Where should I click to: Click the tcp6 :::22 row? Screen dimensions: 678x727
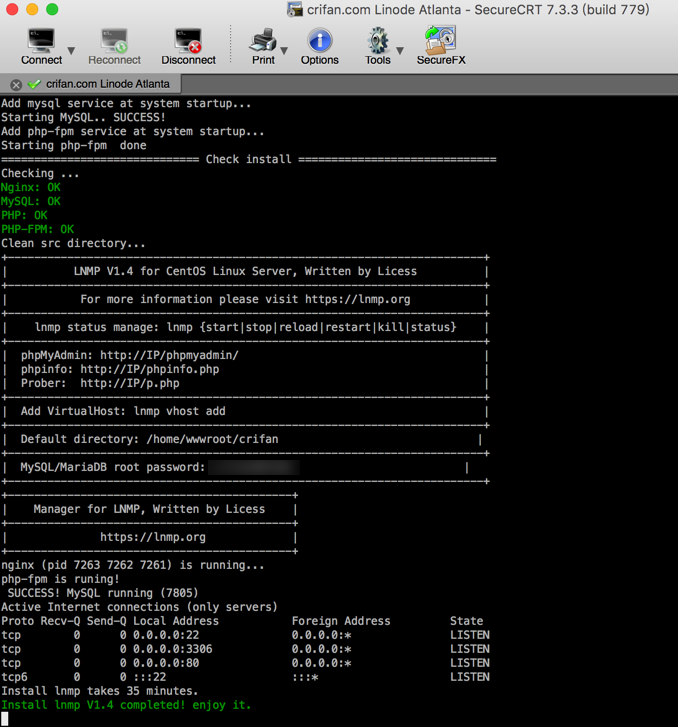pos(245,677)
